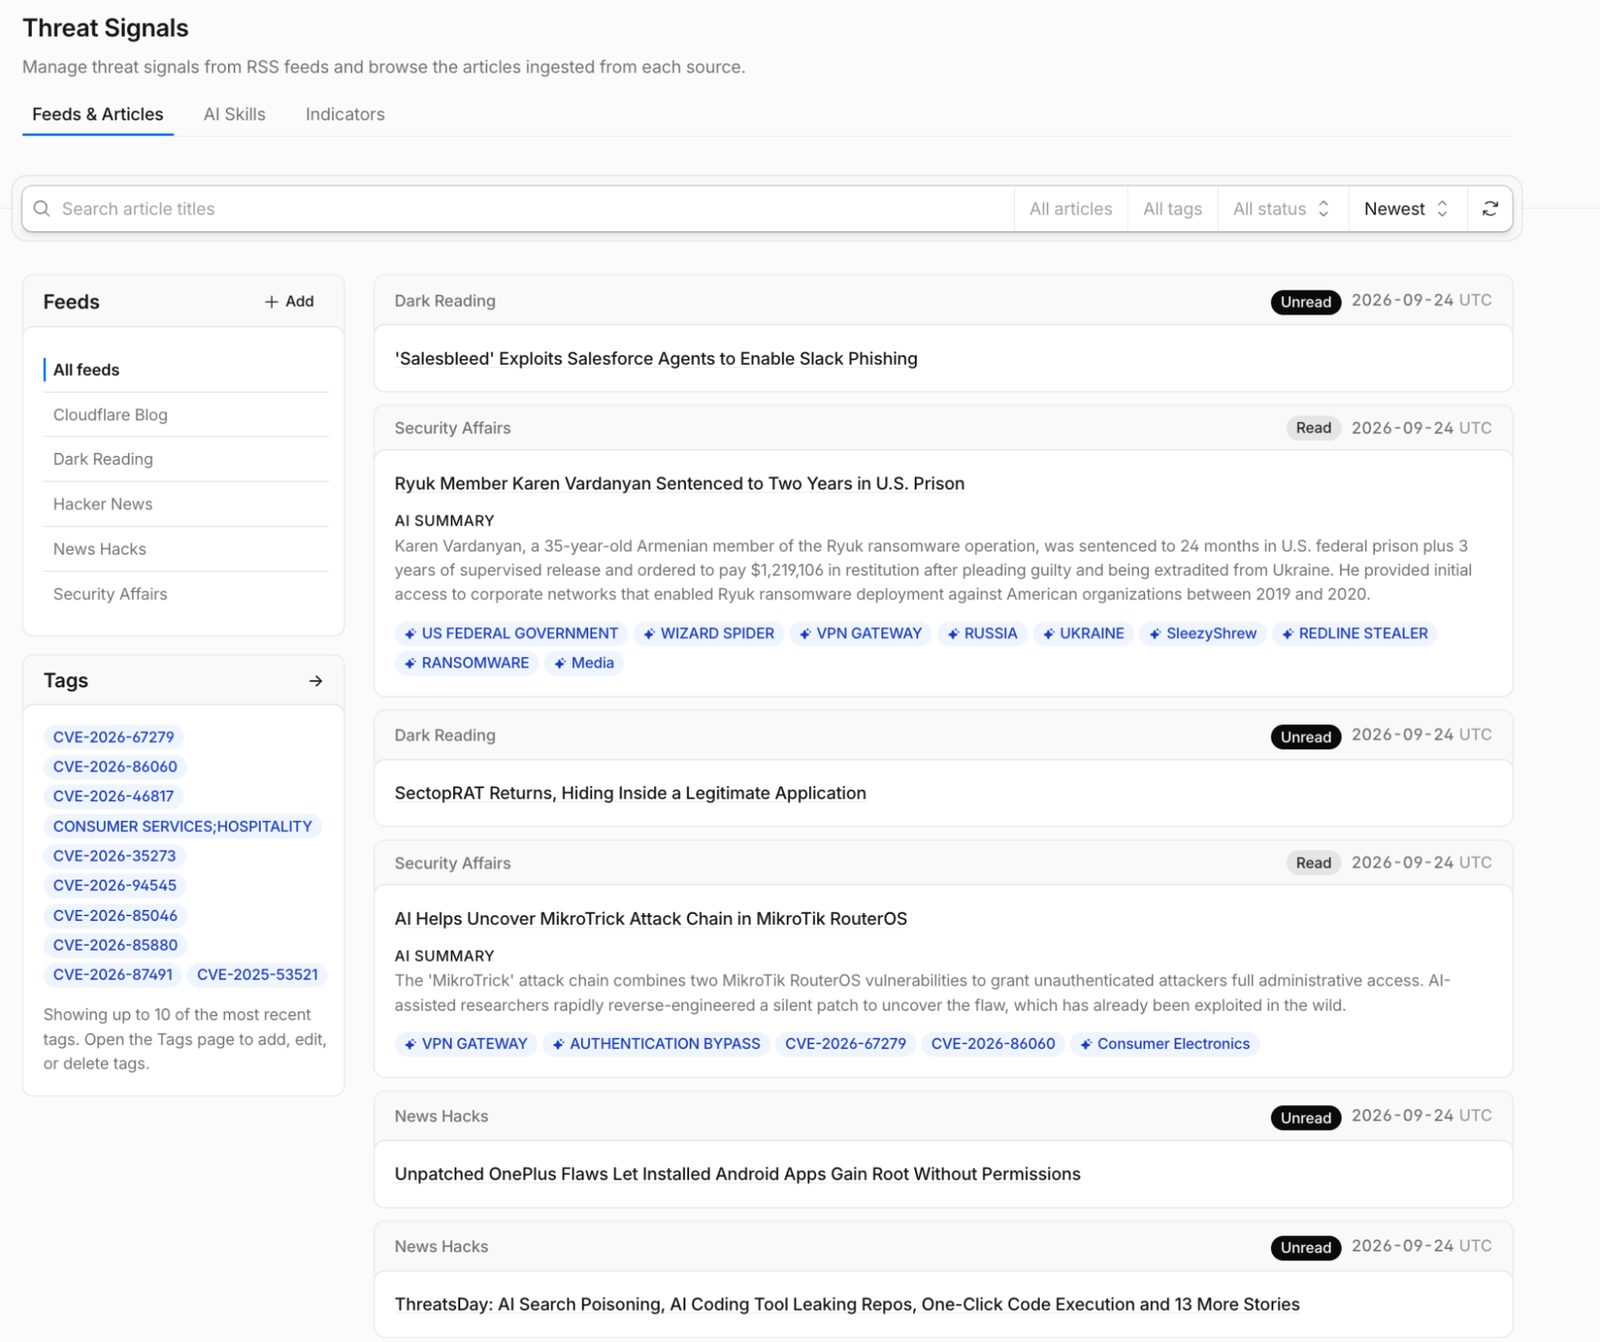Image resolution: width=1600 pixels, height=1342 pixels.
Task: Click the SleezyShrew tag
Action: (x=1203, y=634)
